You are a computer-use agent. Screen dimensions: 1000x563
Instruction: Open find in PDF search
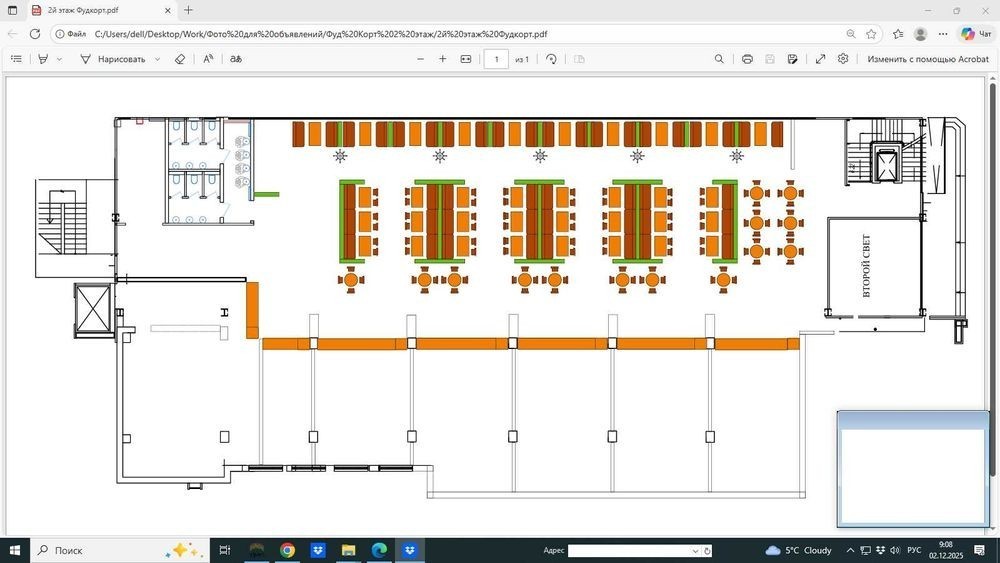point(719,59)
